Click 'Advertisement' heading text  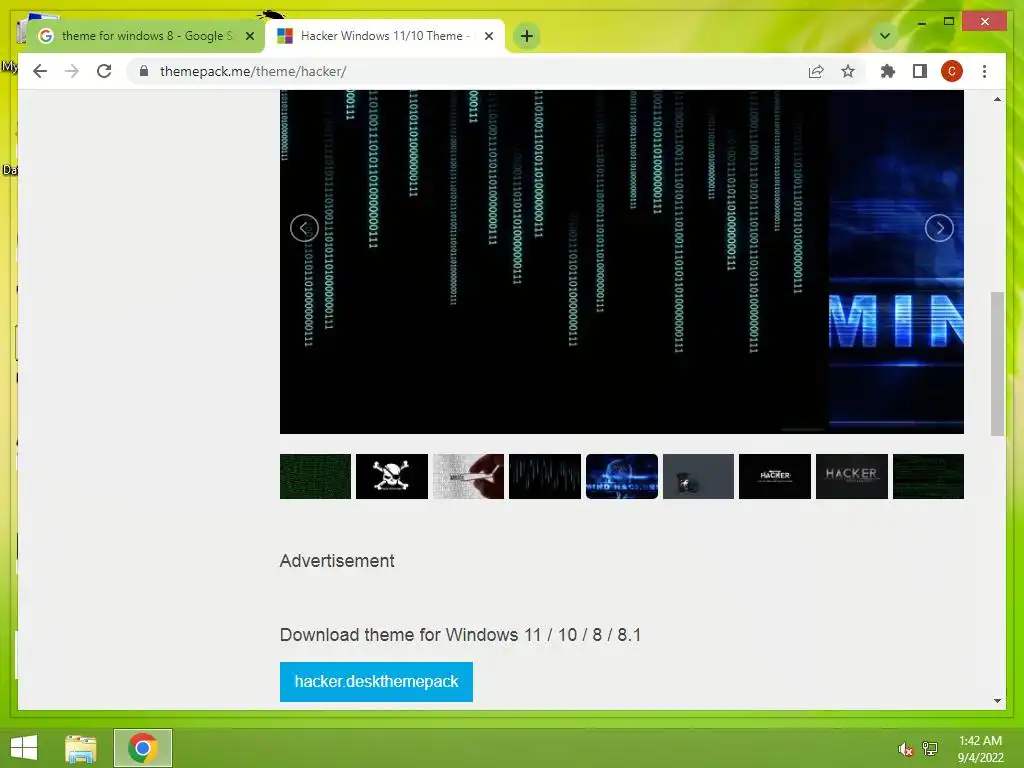(x=337, y=561)
